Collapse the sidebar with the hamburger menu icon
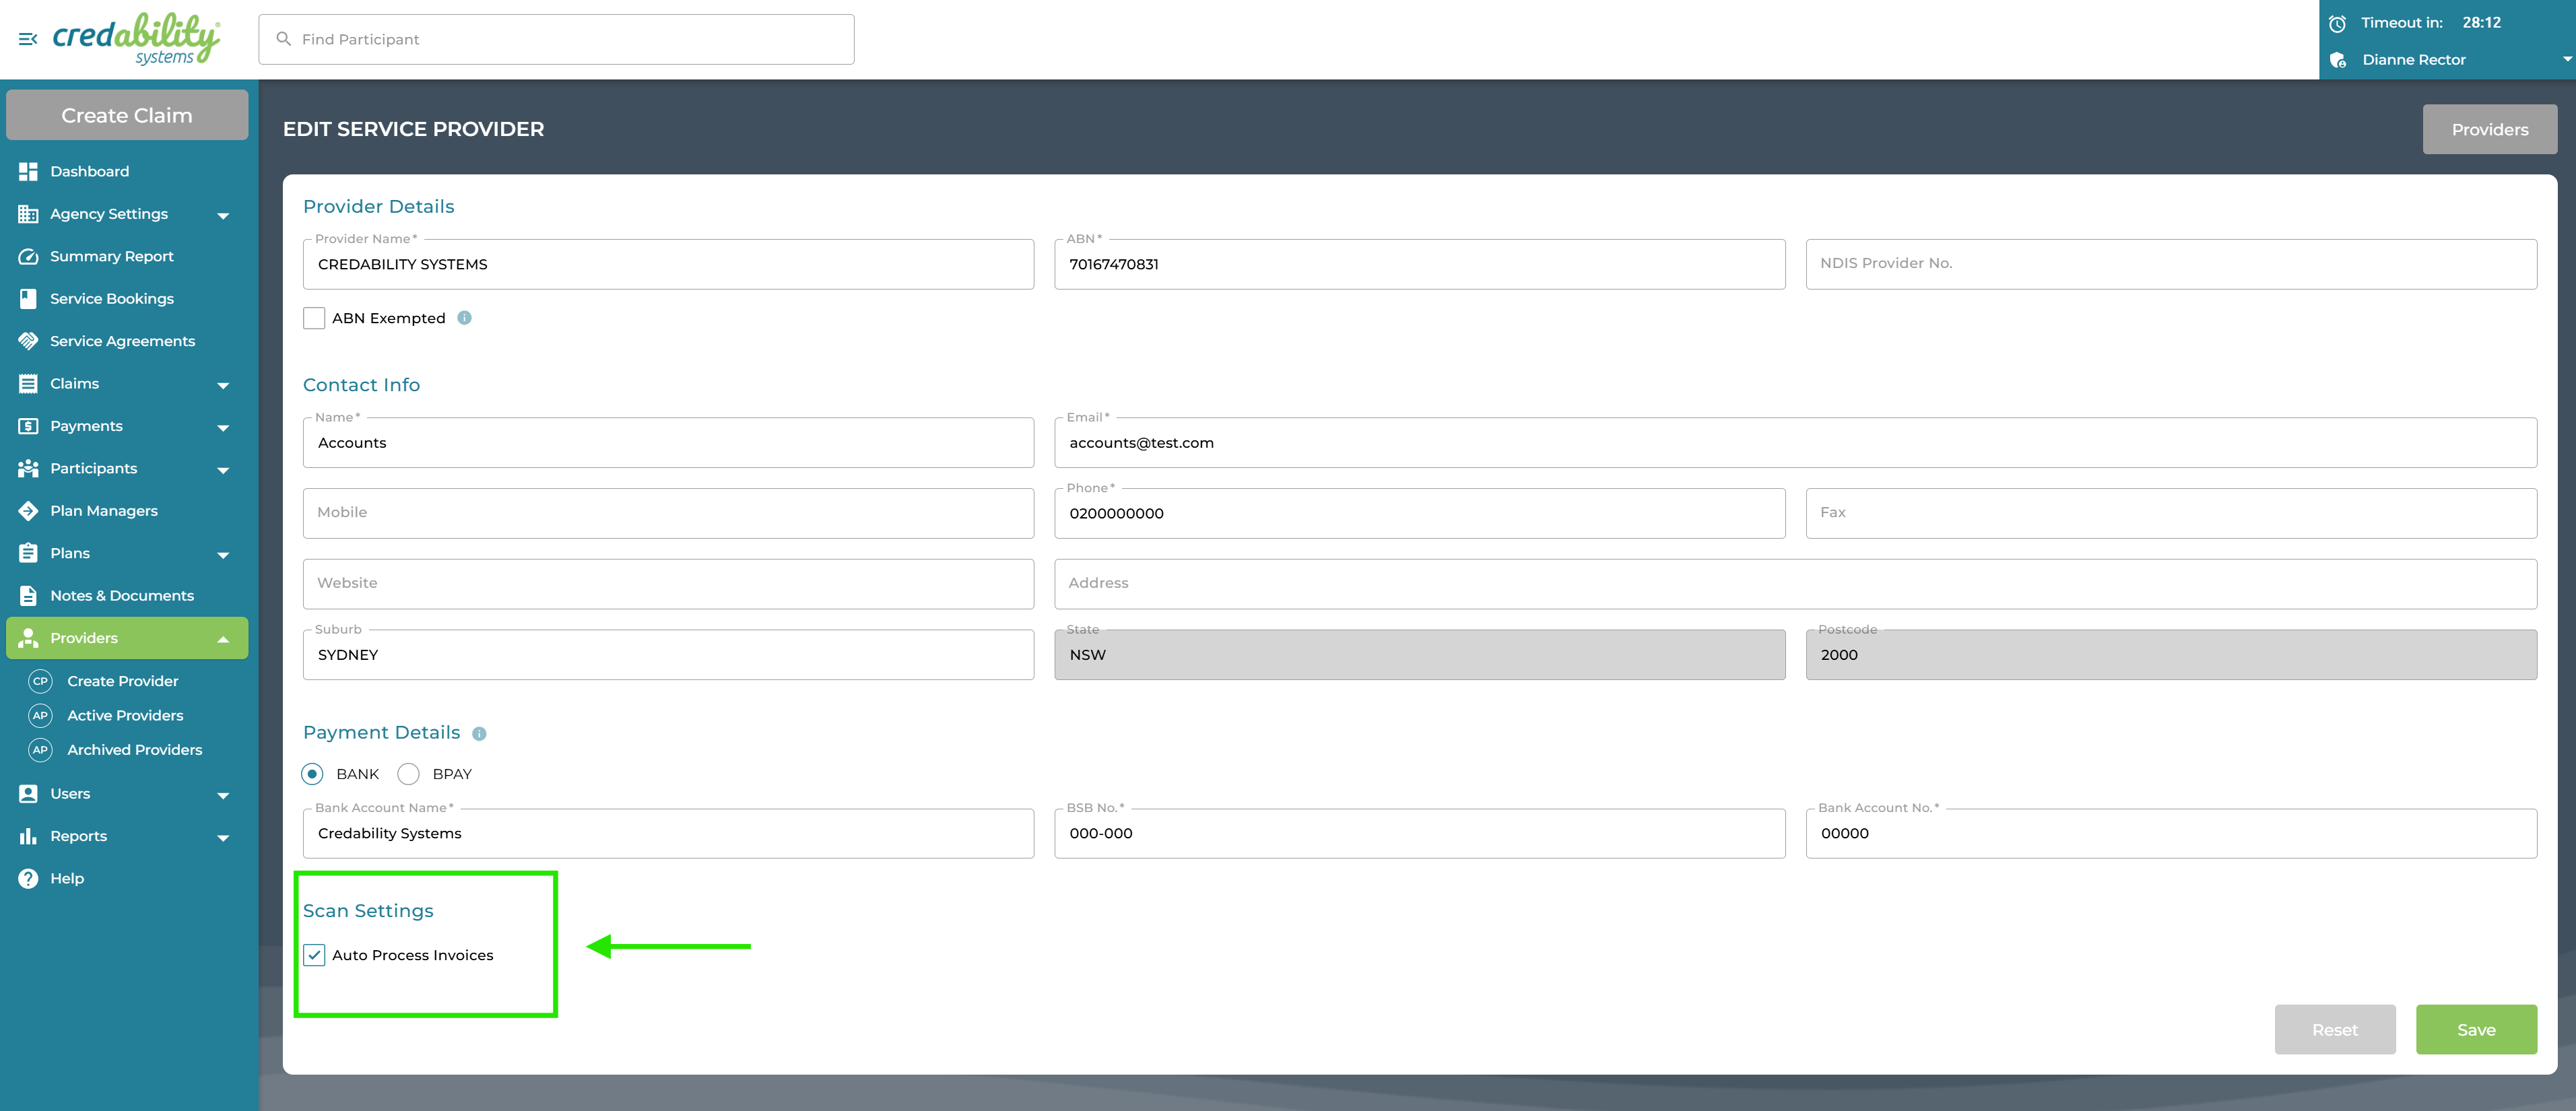This screenshot has height=1111, width=2576. pos(28,39)
